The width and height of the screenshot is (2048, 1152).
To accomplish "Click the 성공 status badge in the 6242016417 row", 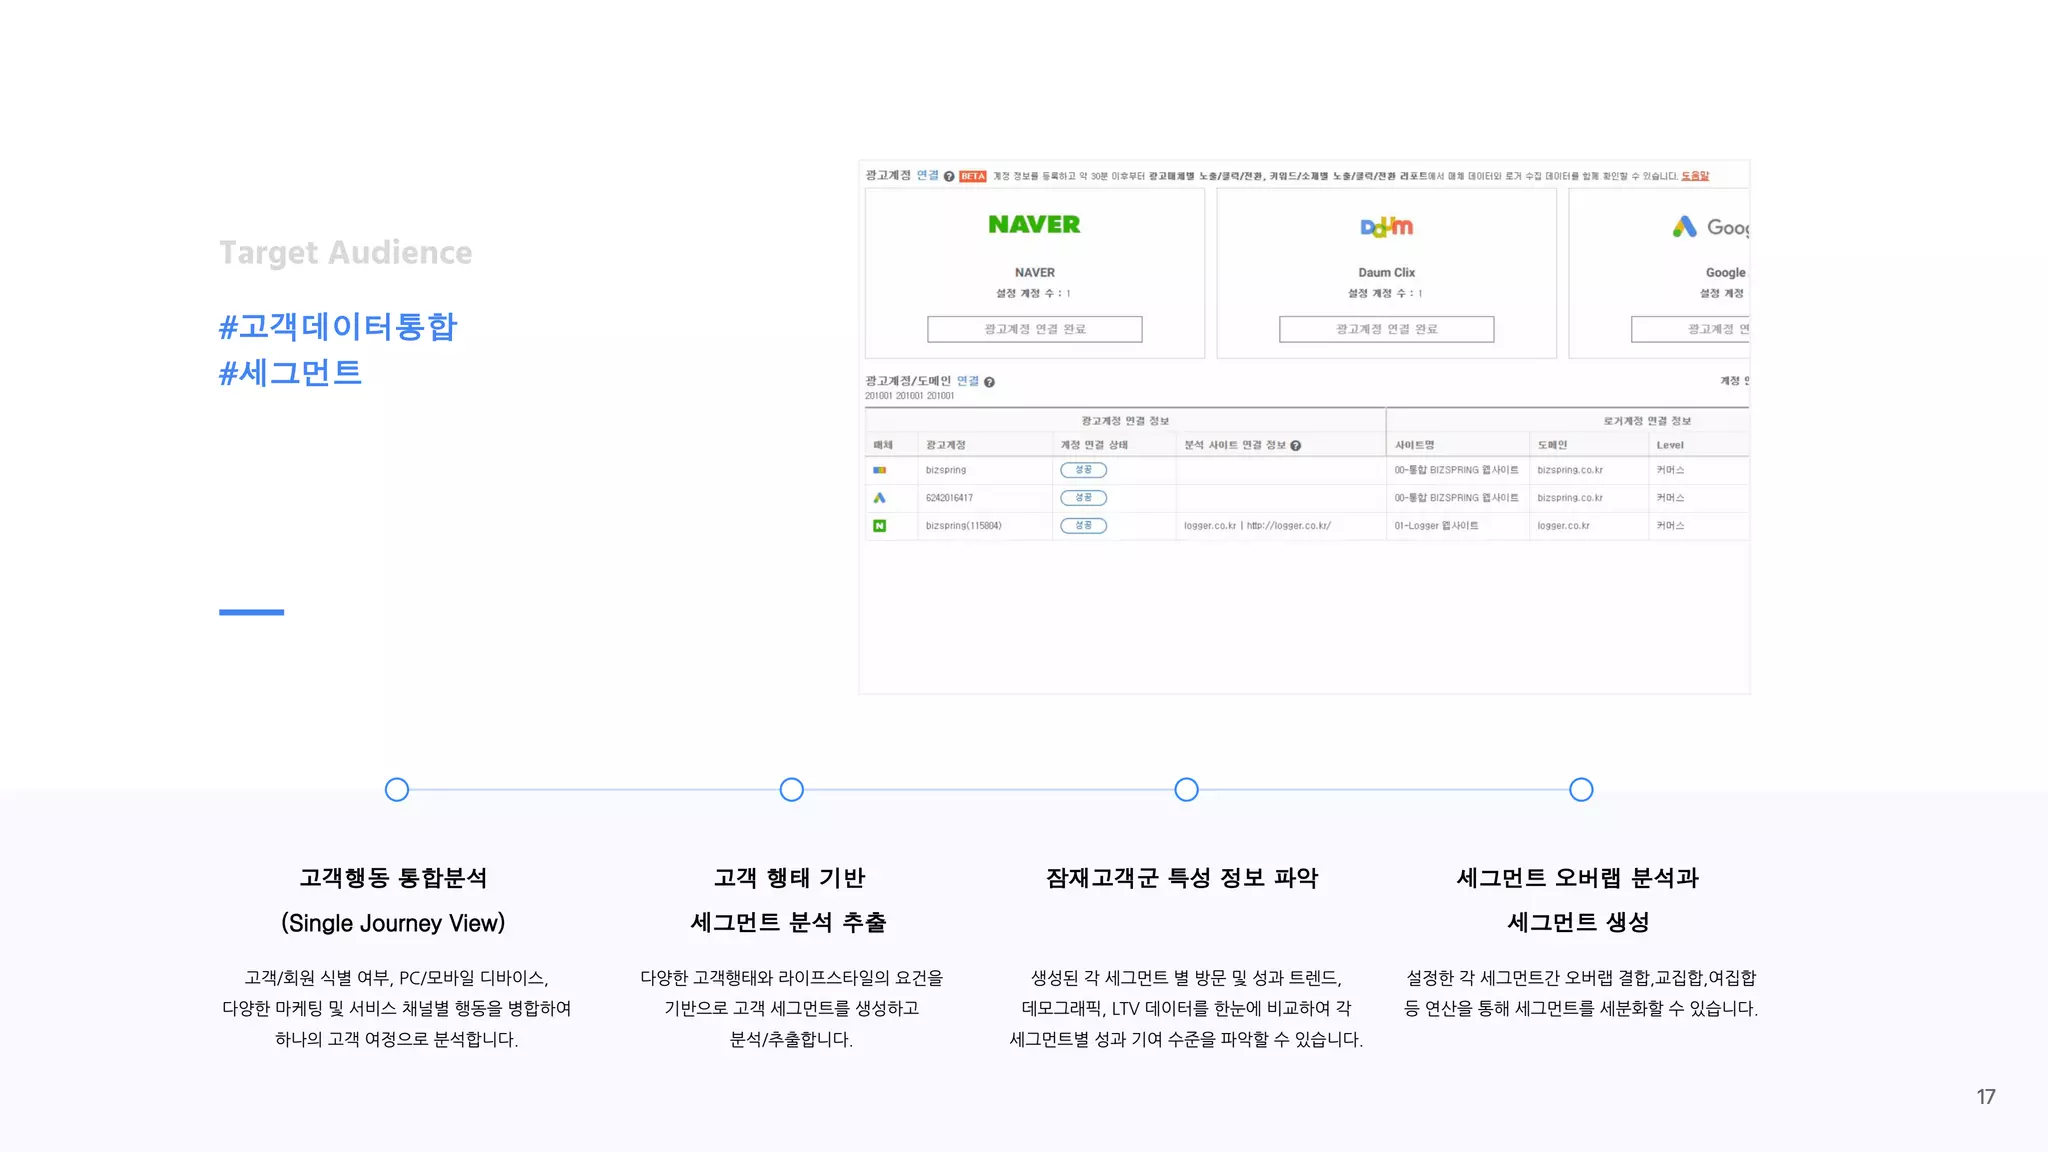I will pos(1084,498).
